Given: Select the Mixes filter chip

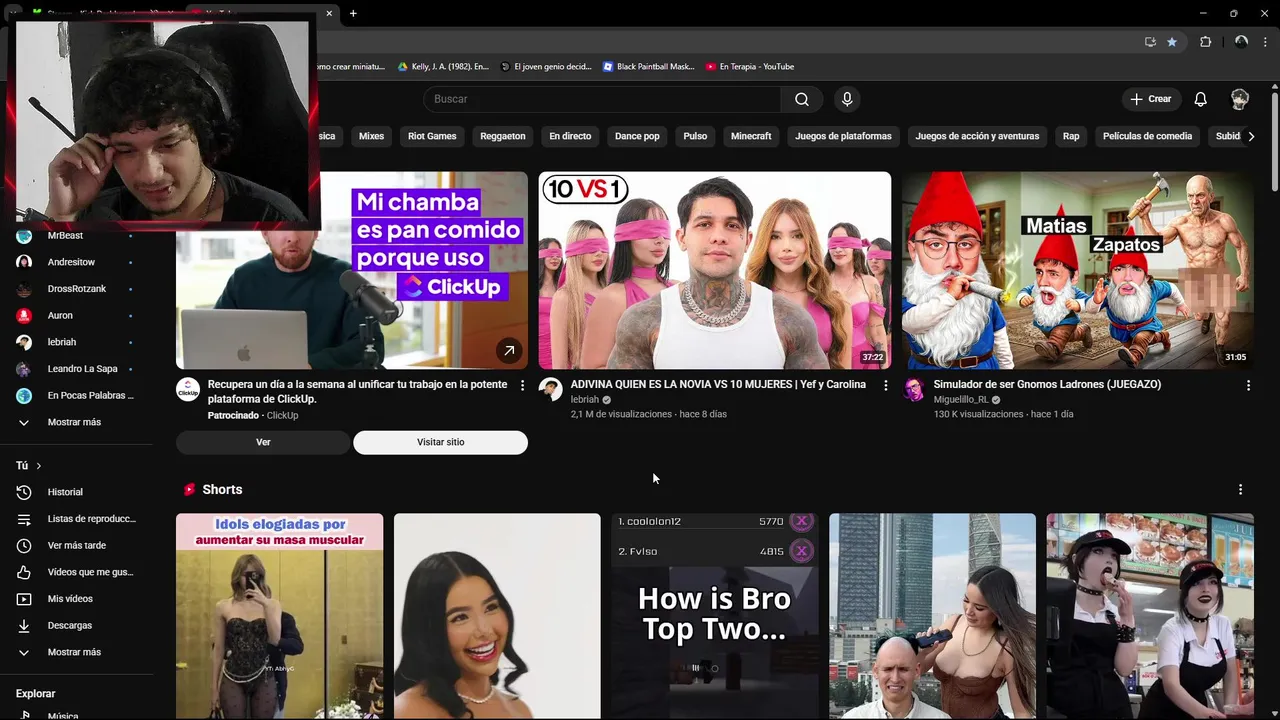Looking at the screenshot, I should click(x=371, y=136).
